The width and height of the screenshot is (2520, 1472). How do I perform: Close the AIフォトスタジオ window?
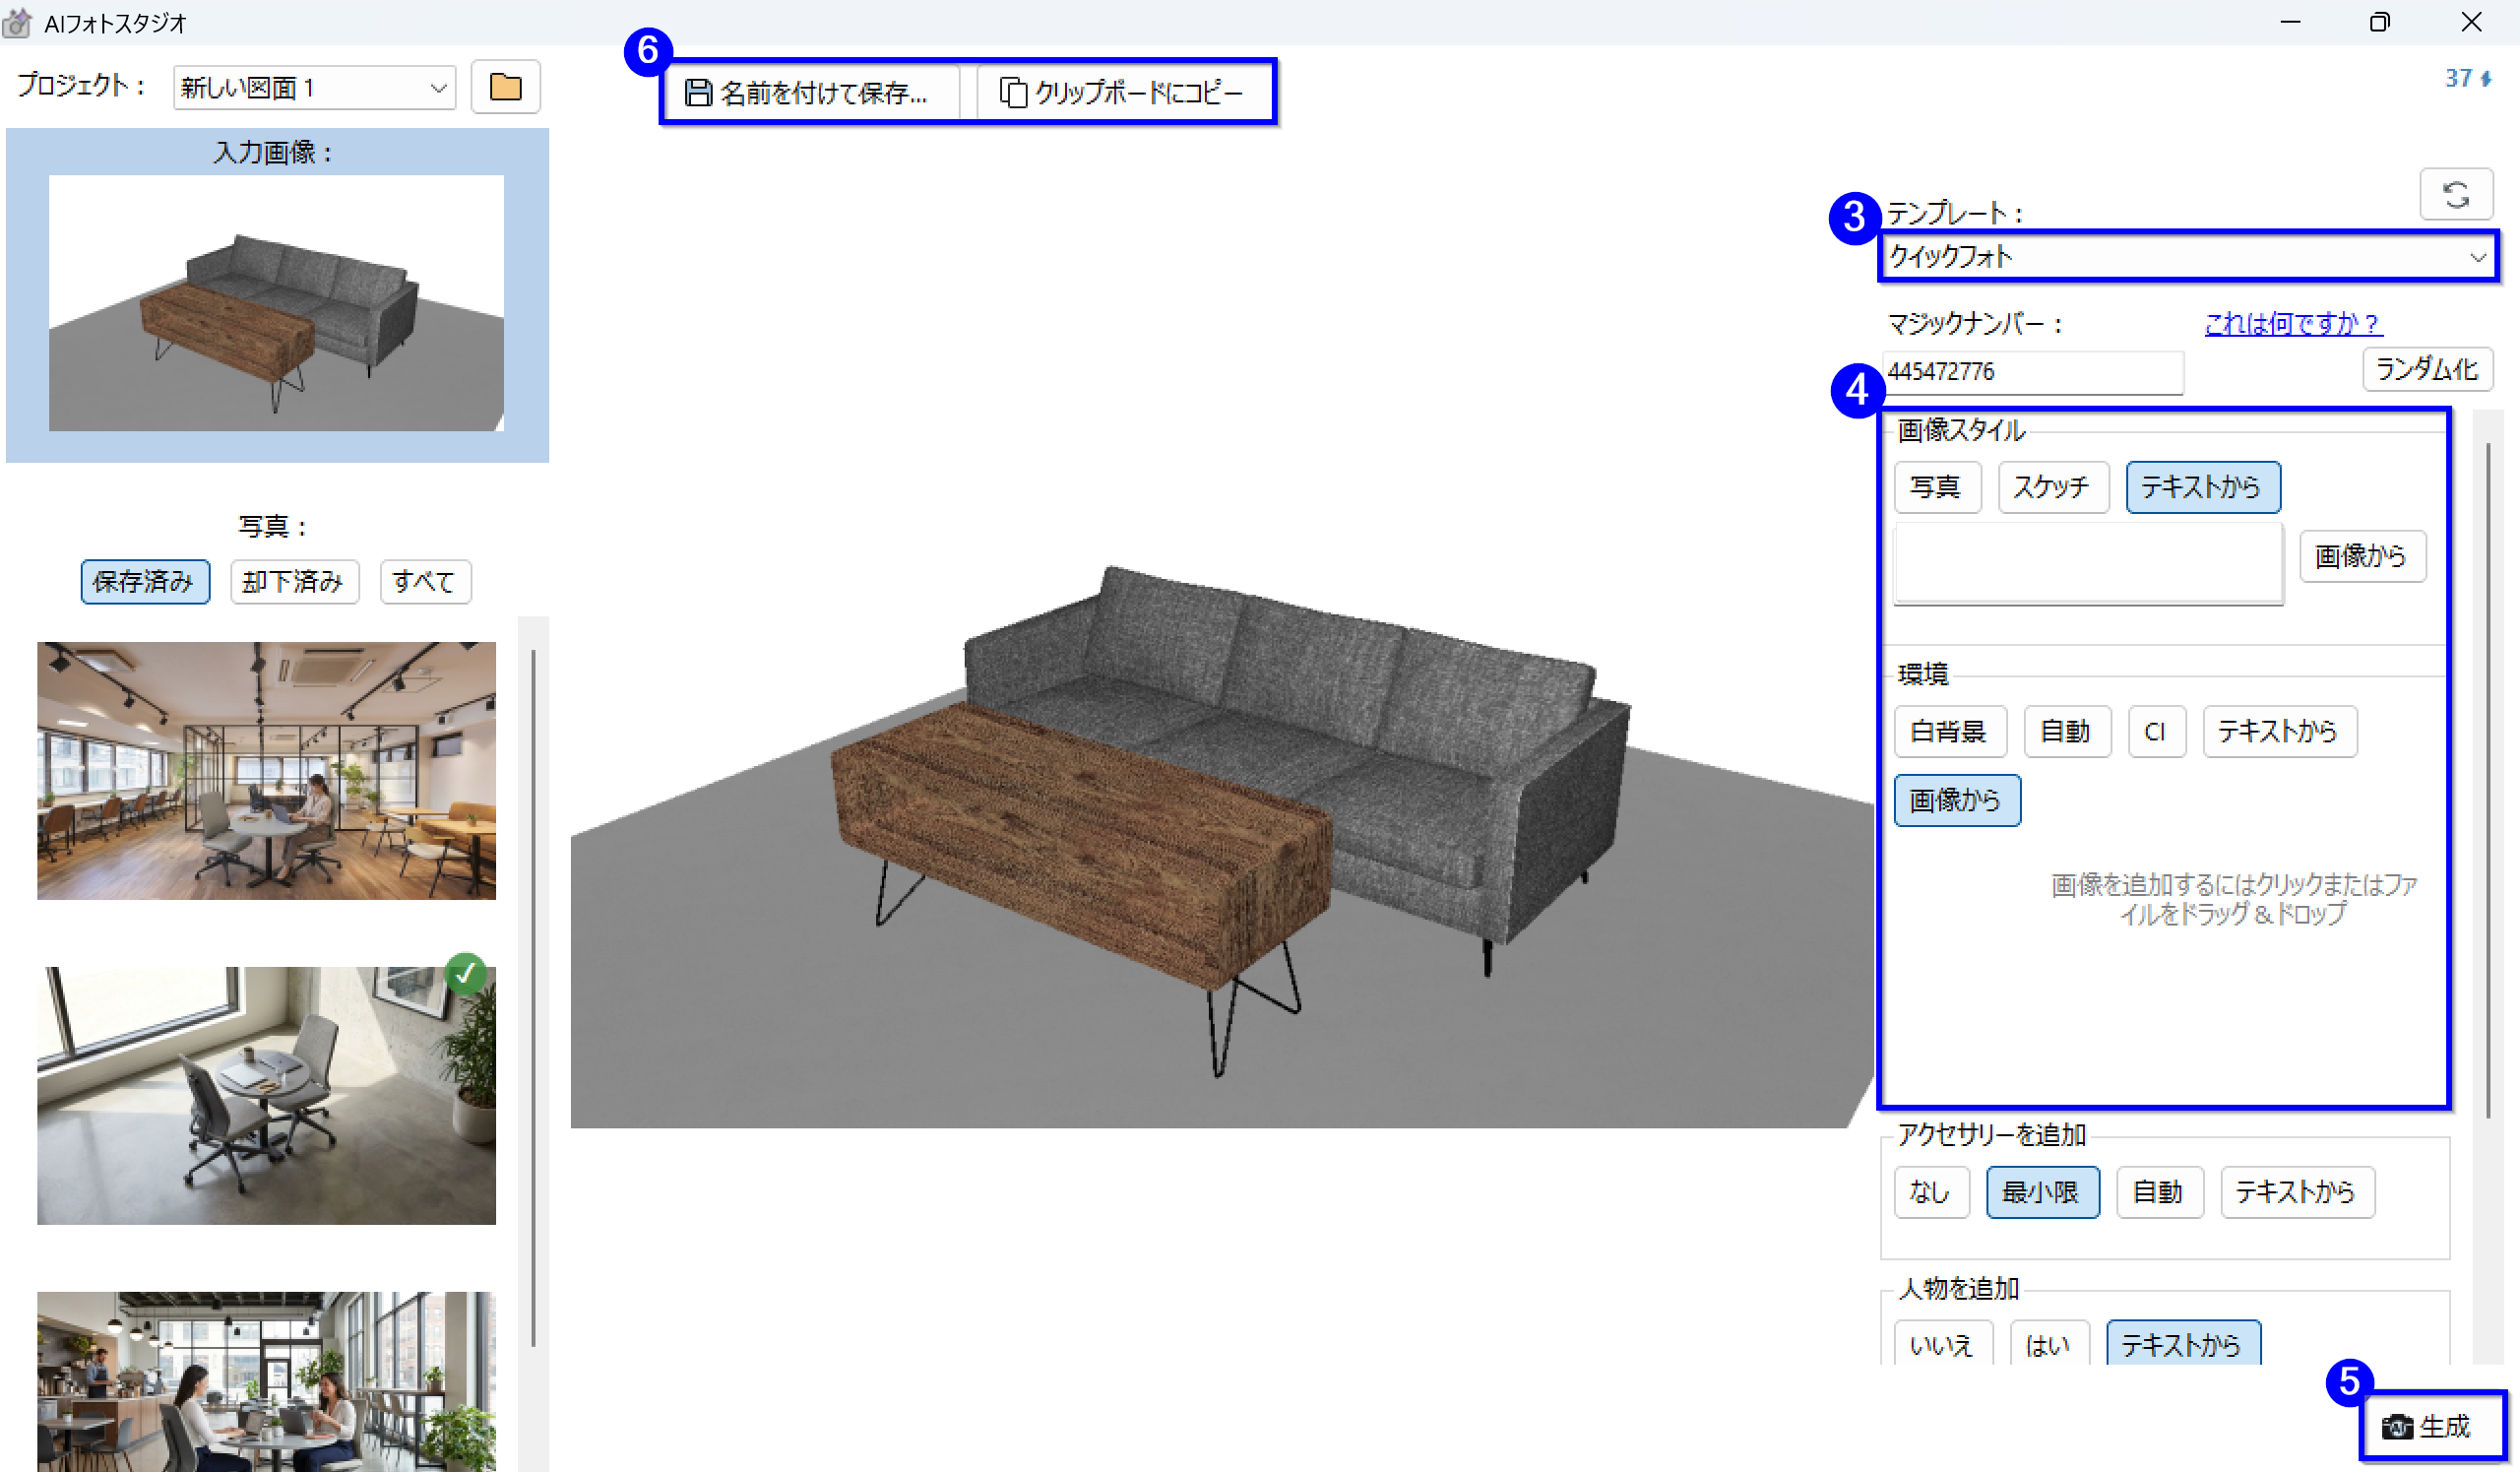[2471, 22]
